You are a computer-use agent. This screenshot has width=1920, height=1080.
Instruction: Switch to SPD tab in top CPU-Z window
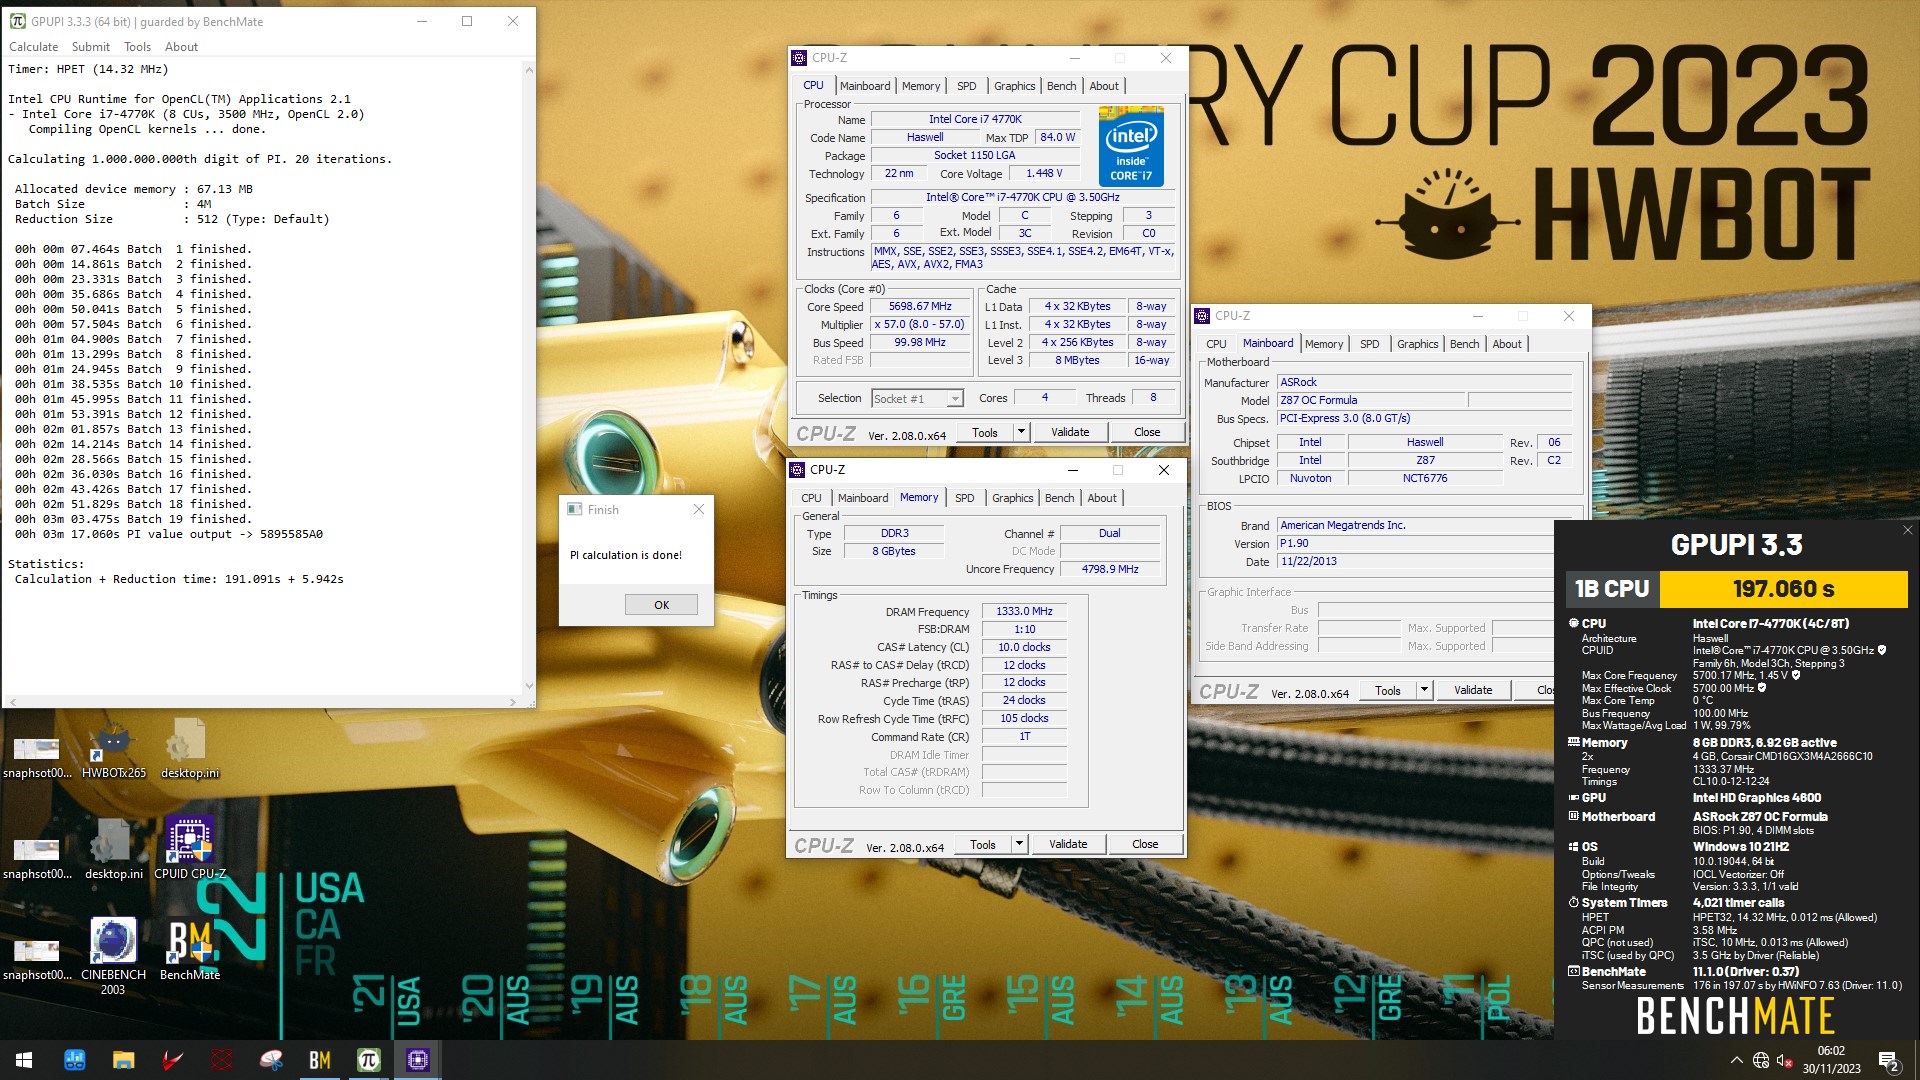[x=966, y=86]
